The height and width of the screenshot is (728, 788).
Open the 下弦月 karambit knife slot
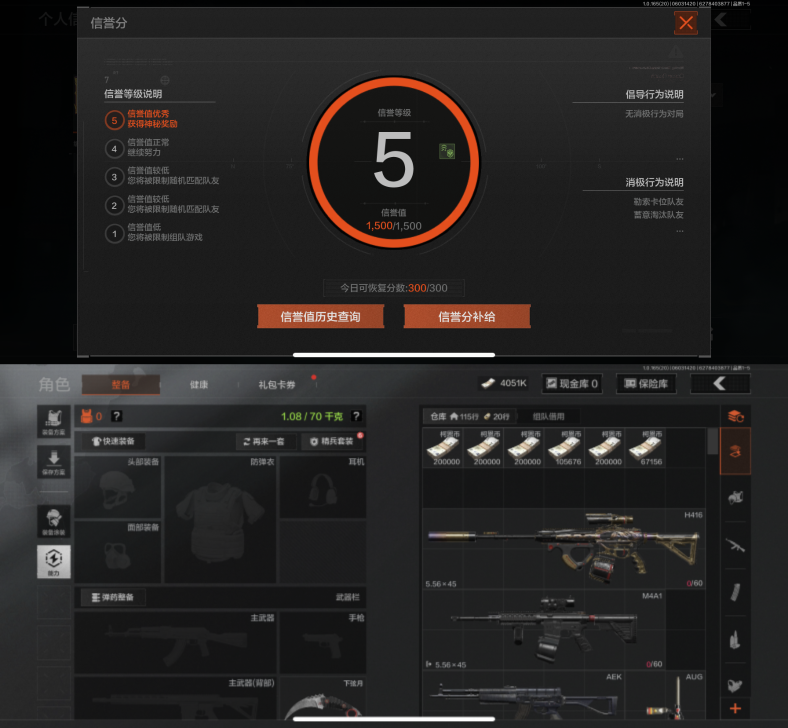point(323,698)
